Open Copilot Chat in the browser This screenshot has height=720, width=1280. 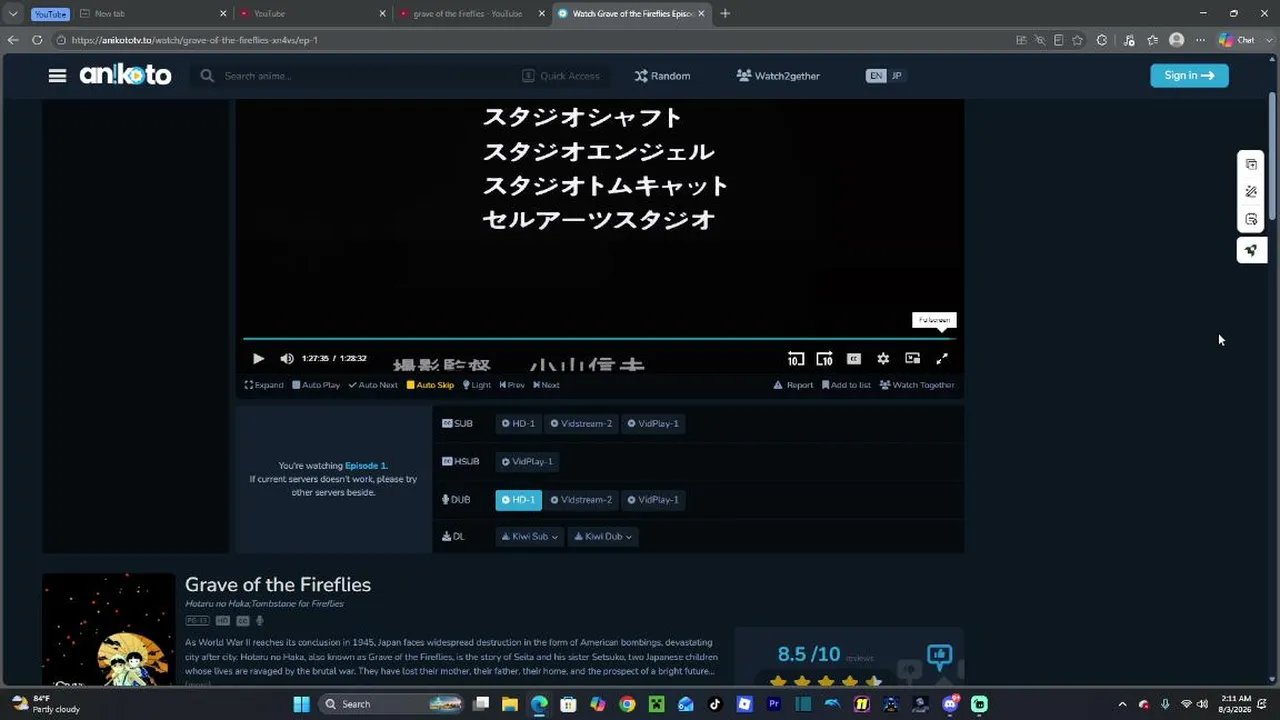pyautogui.click(x=1236, y=40)
